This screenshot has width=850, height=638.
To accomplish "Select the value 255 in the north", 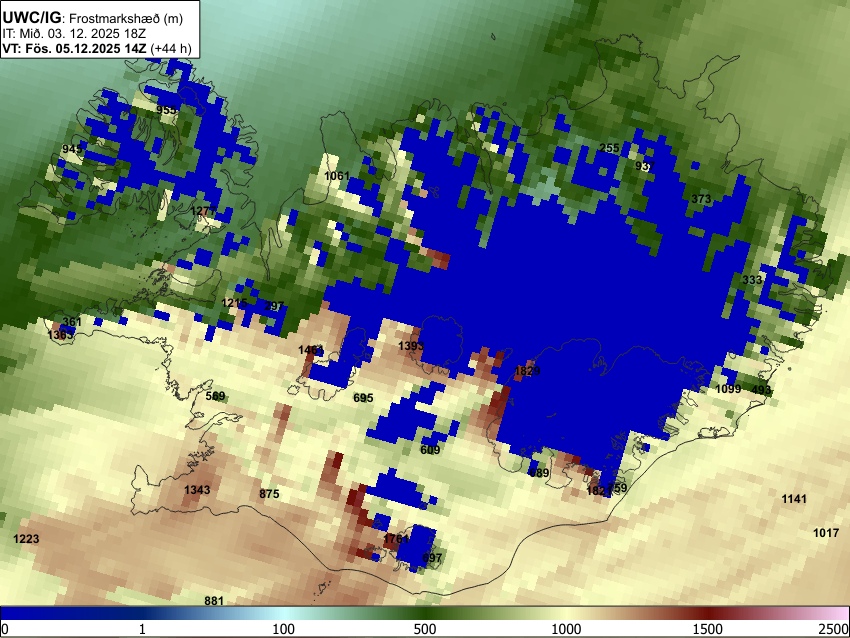I will (x=609, y=148).
